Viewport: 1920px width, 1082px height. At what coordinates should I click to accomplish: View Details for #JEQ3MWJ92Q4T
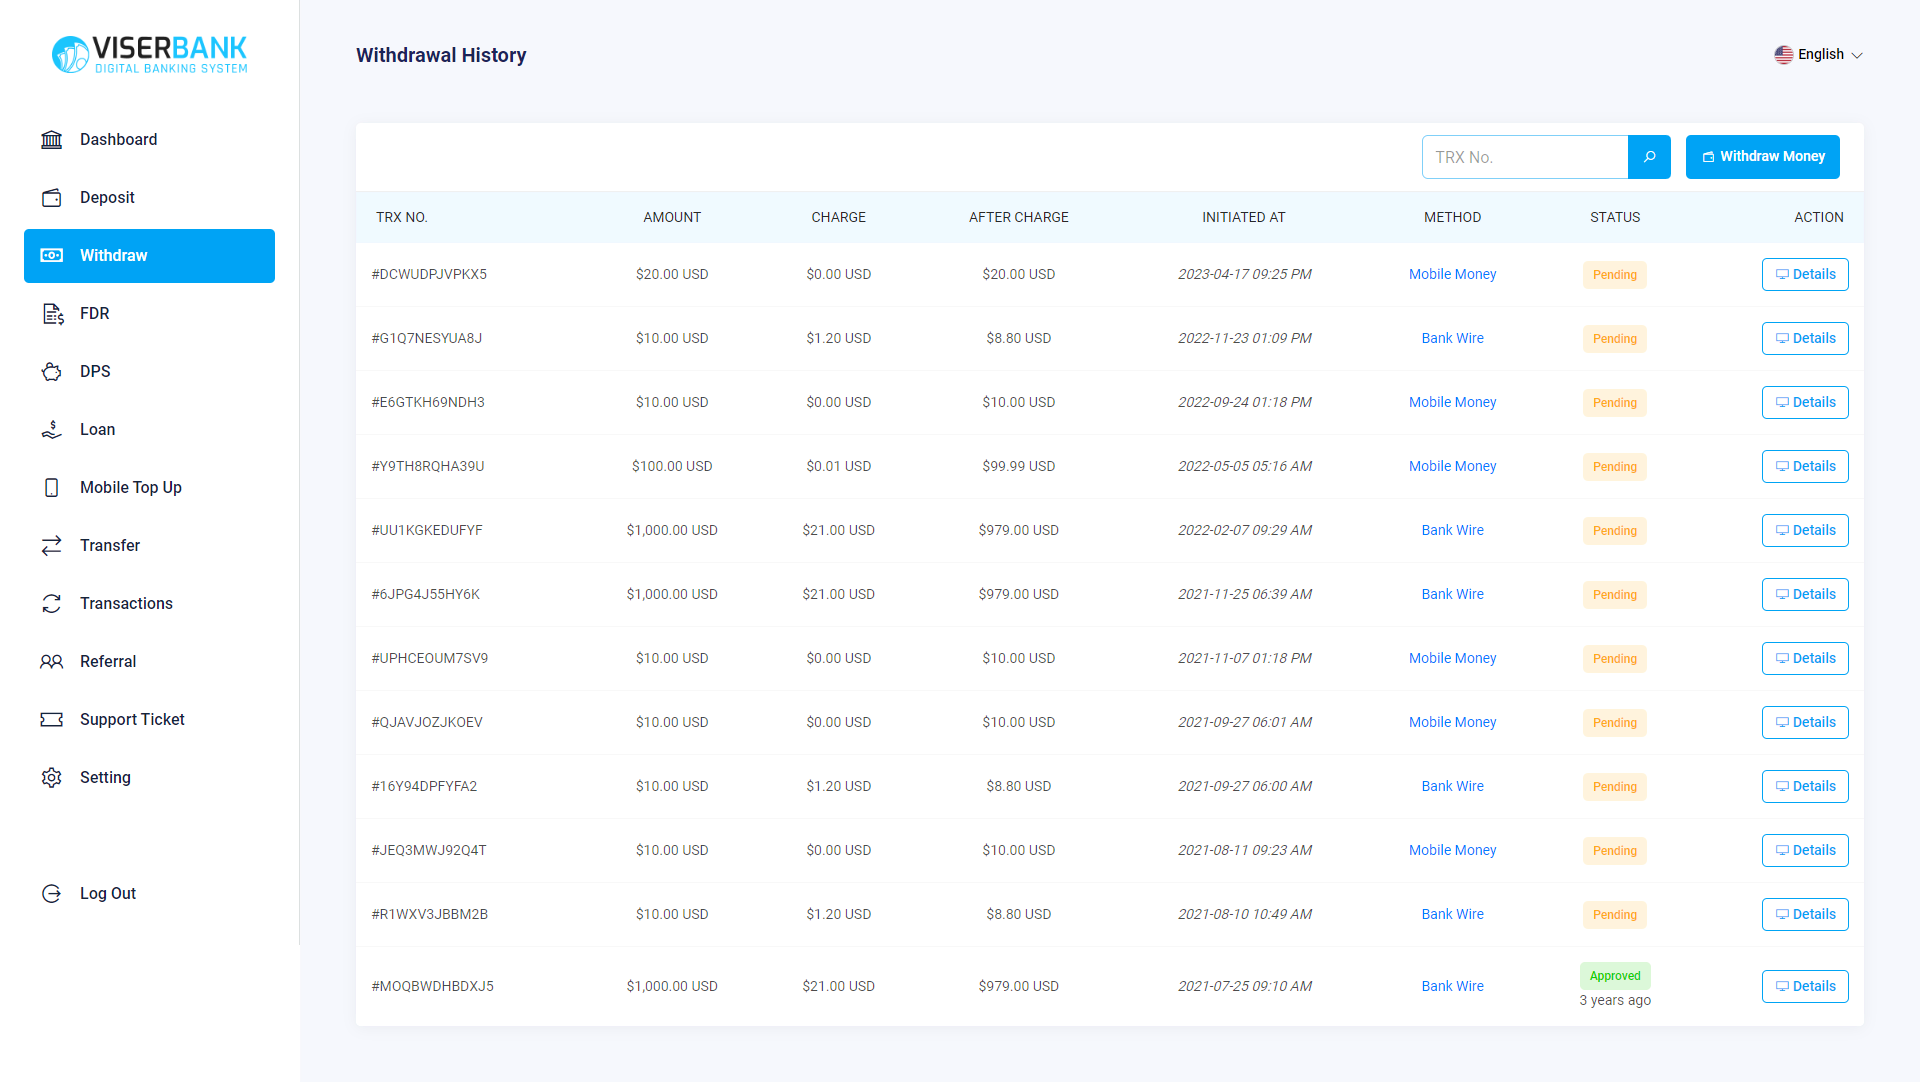click(x=1805, y=851)
